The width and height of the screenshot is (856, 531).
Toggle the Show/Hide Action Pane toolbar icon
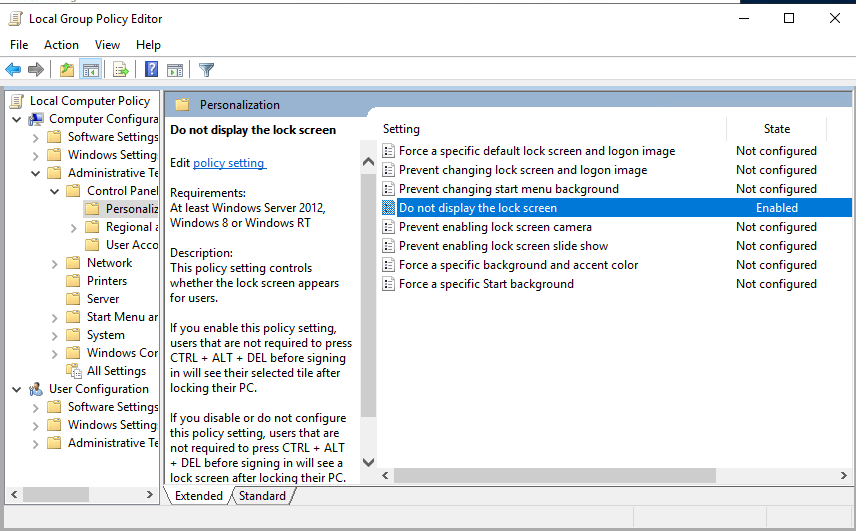click(x=175, y=69)
